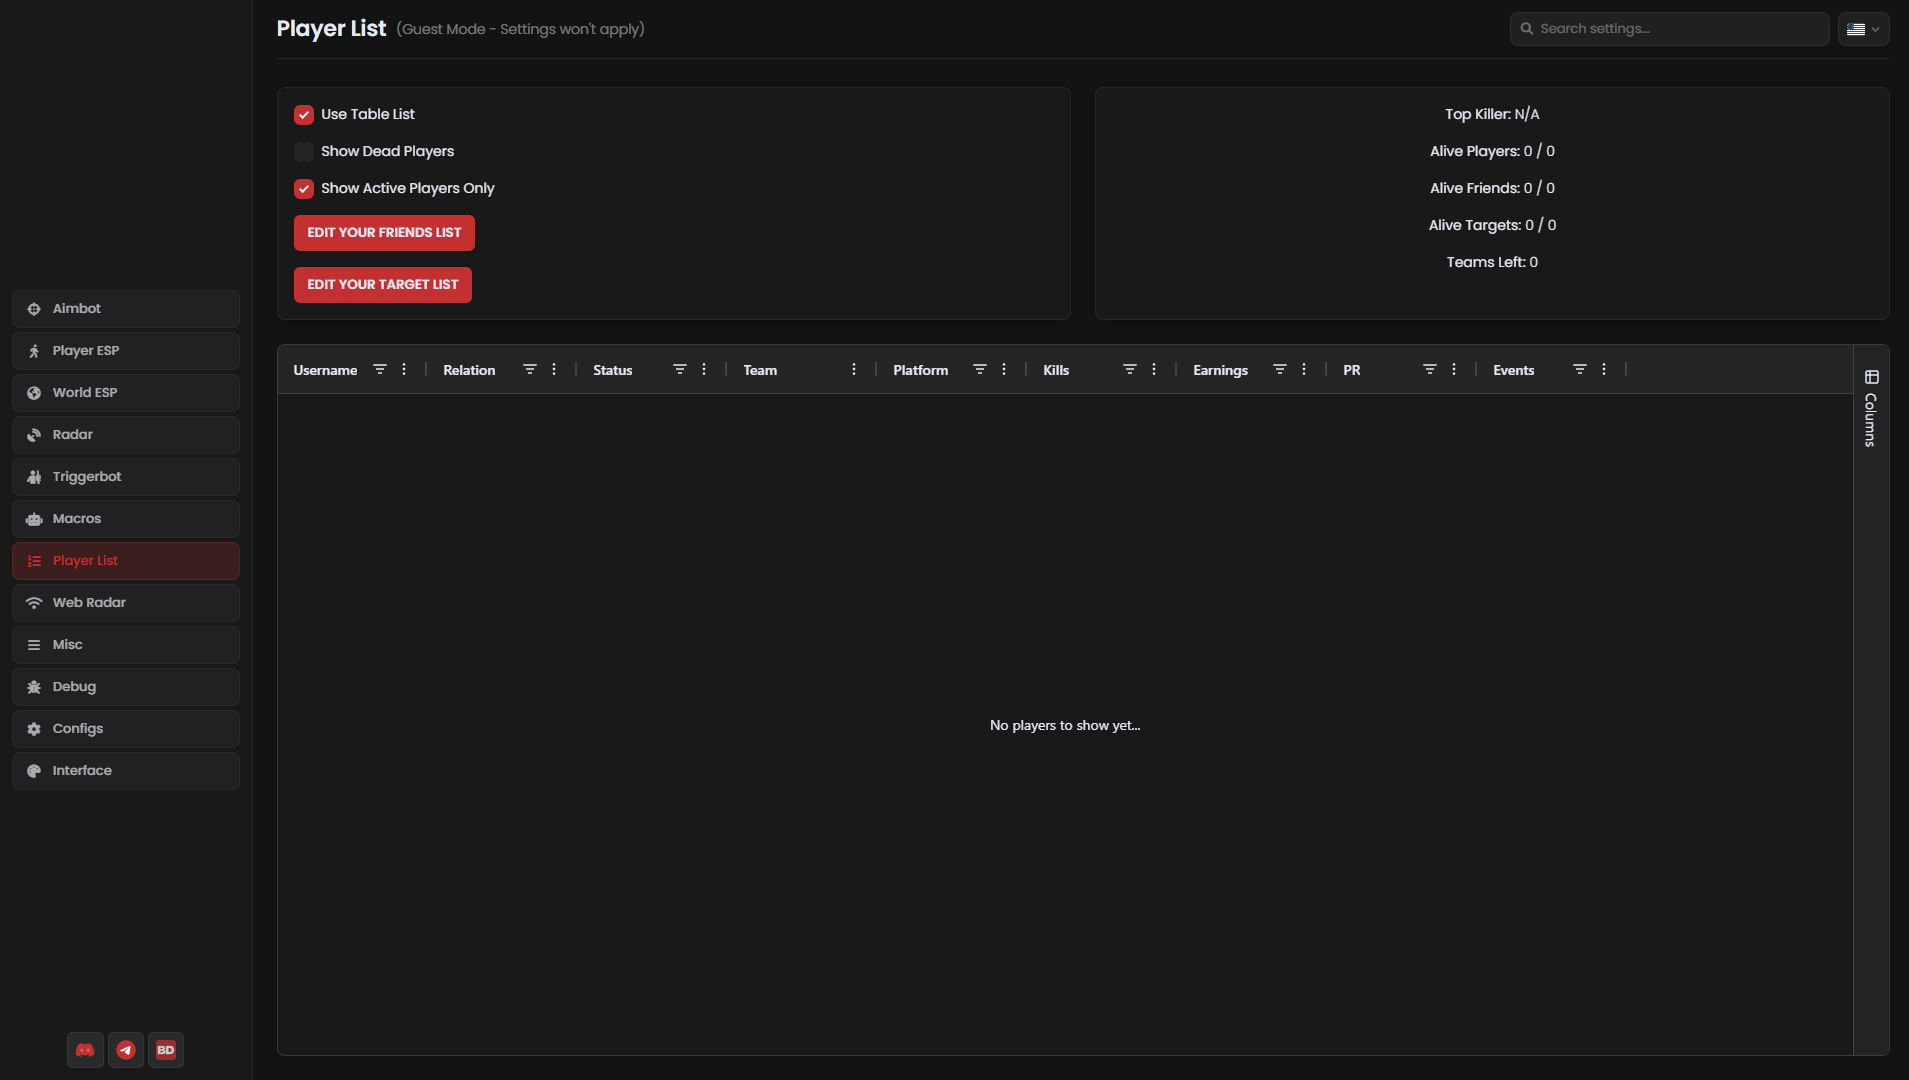This screenshot has height=1080, width=1909.
Task: Open PR column menu
Action: (1454, 370)
